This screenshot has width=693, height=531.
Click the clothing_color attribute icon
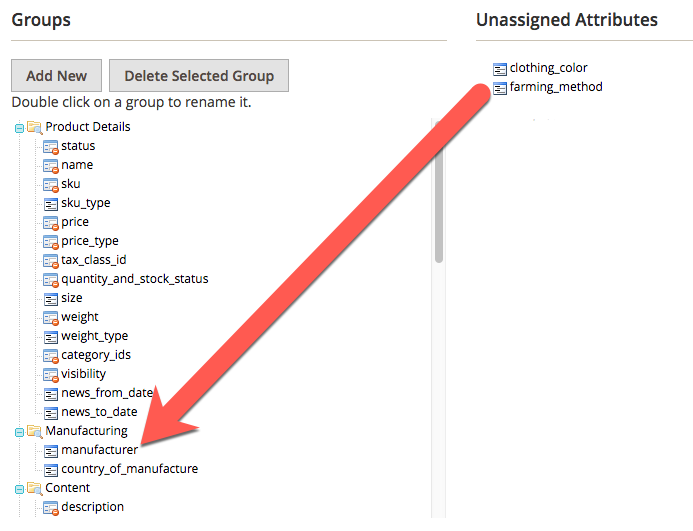(x=500, y=68)
